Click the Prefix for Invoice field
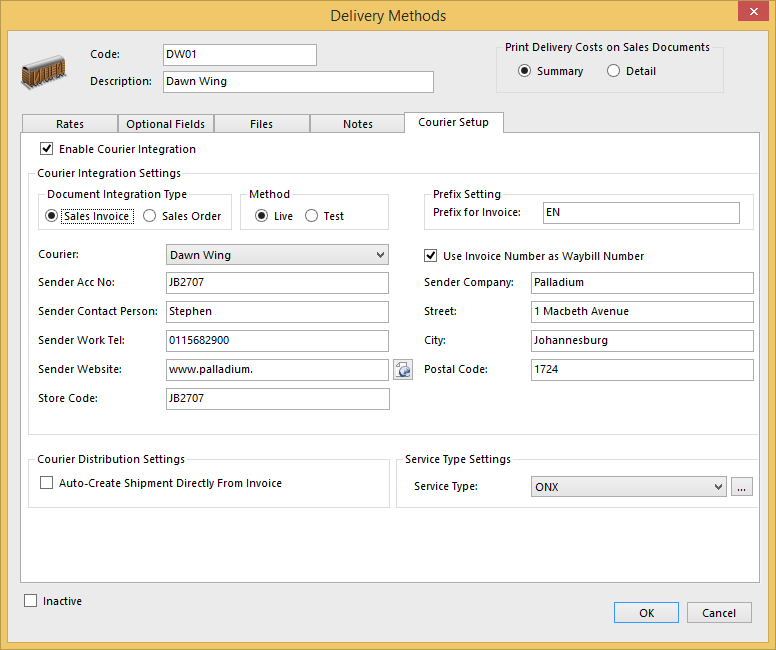The image size is (776, 650). [641, 213]
